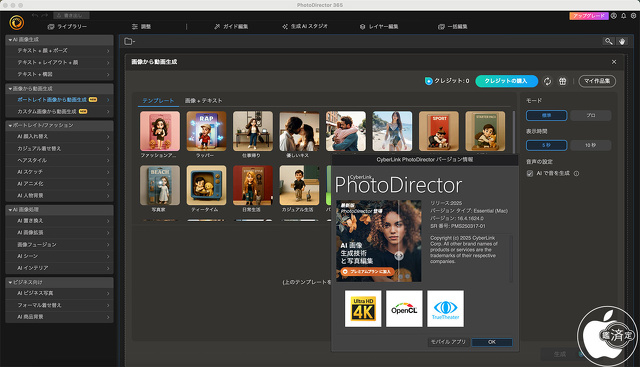Switch to the 画像+テキスト tab
The image size is (640, 367).
tap(204, 100)
